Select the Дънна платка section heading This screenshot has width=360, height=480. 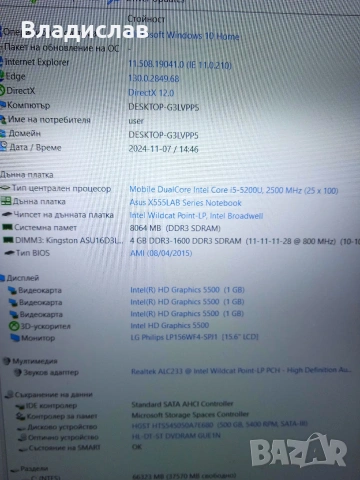tap(27, 174)
